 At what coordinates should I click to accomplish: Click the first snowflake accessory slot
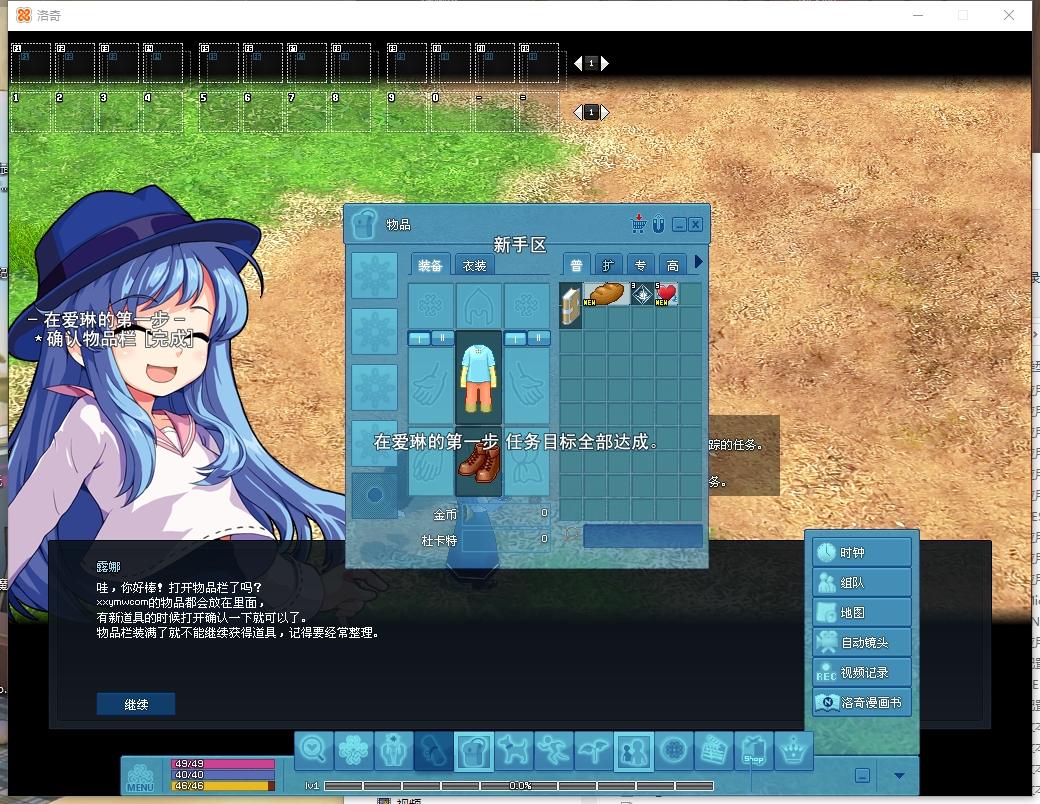375,275
